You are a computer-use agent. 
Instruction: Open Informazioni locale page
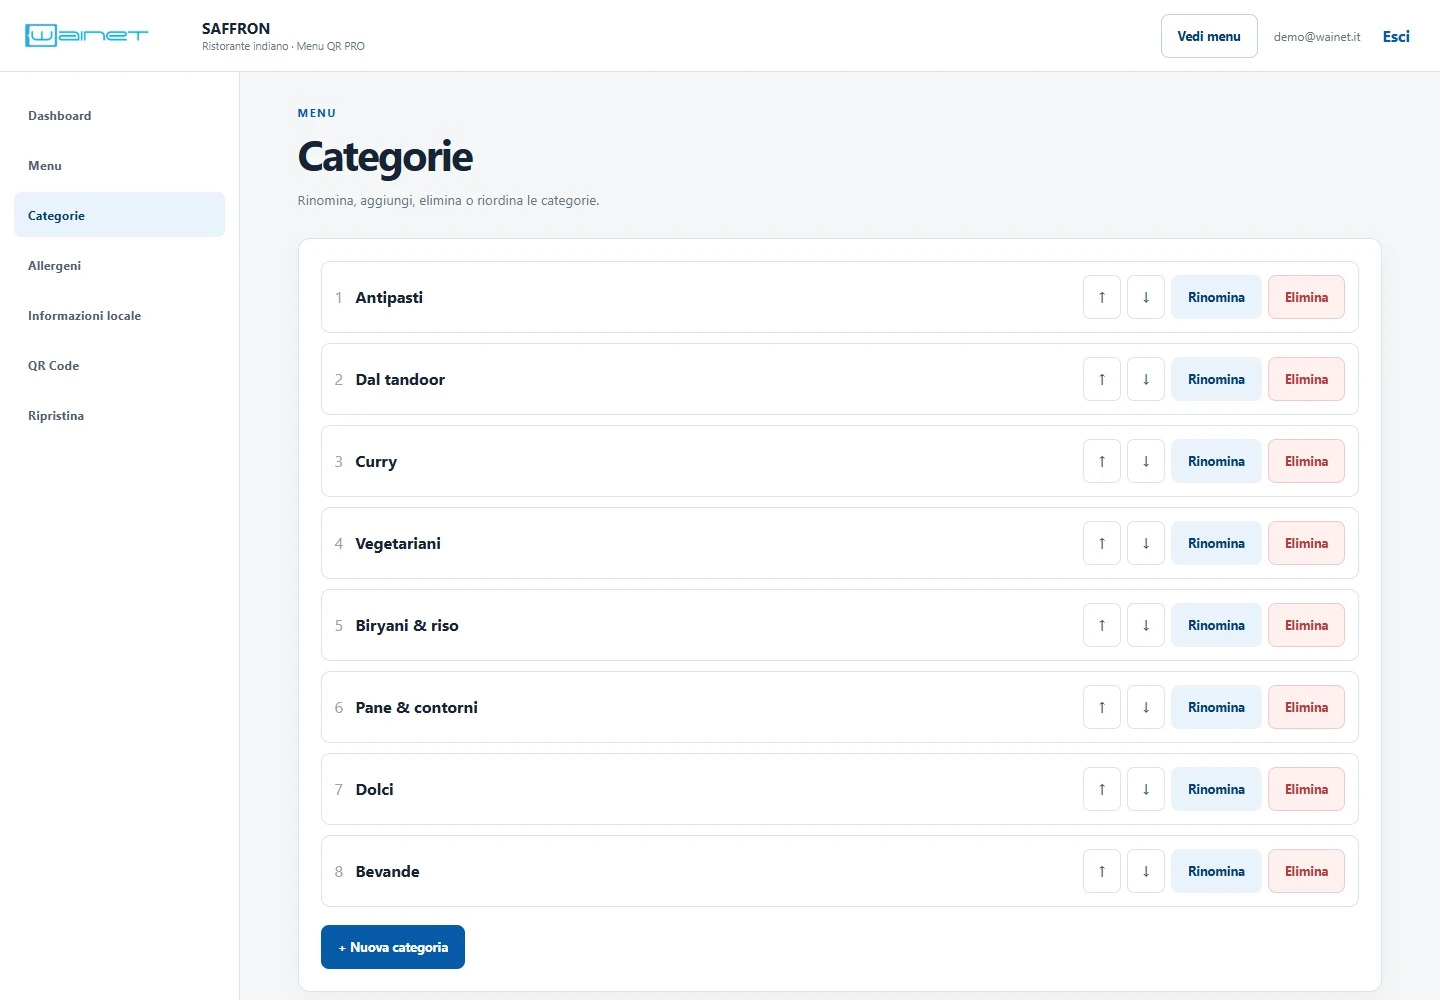[119, 315]
